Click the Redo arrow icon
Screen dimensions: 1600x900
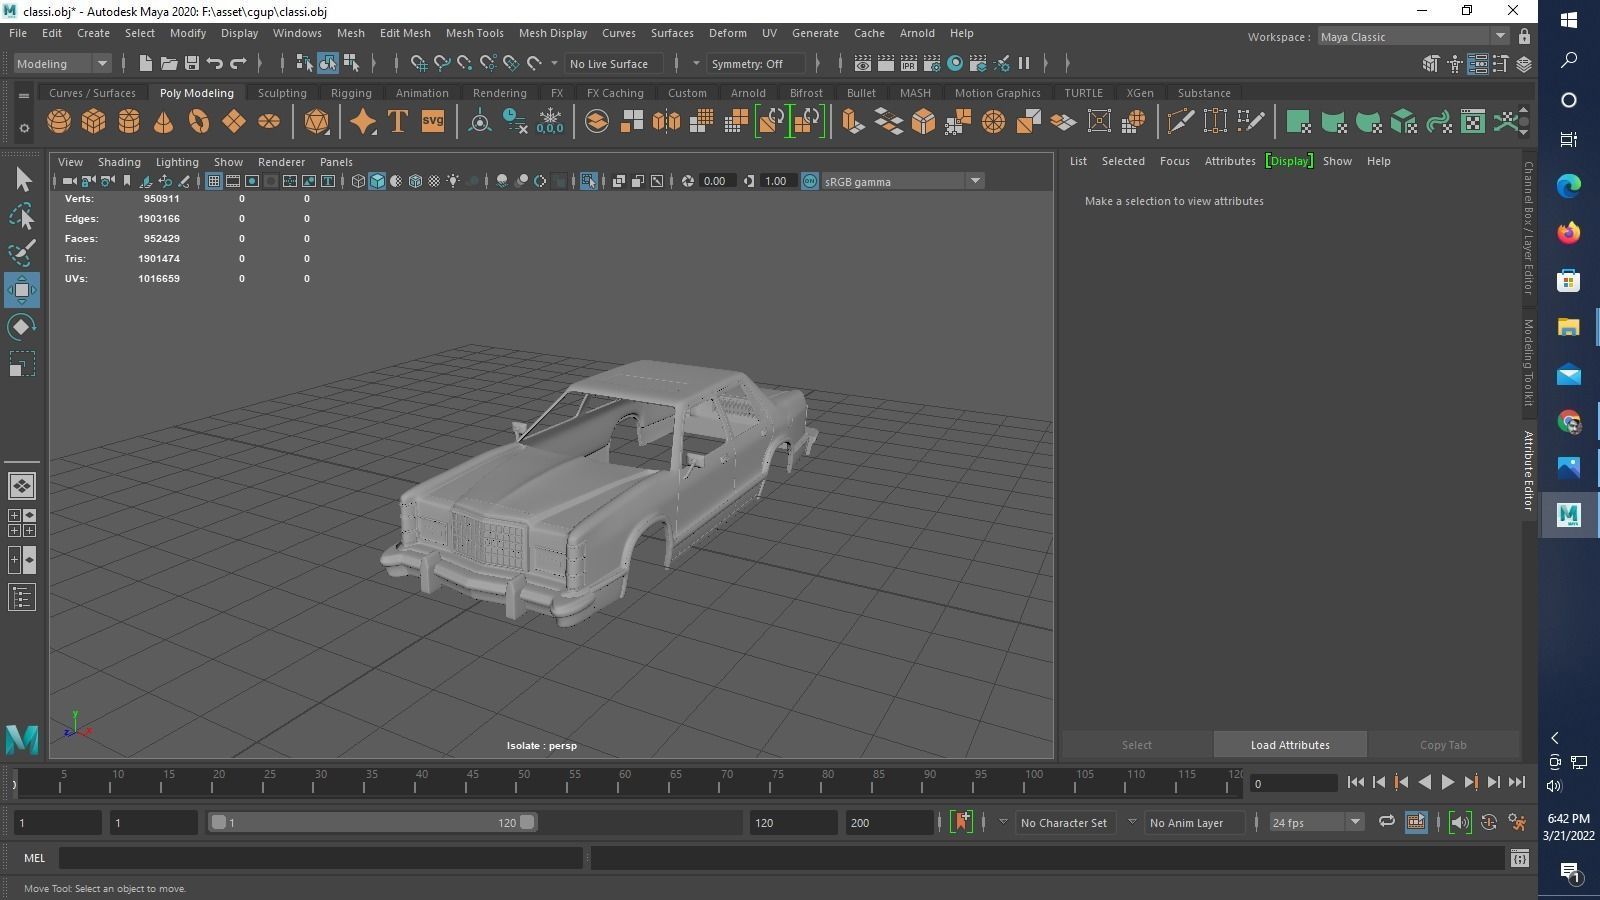coord(238,63)
